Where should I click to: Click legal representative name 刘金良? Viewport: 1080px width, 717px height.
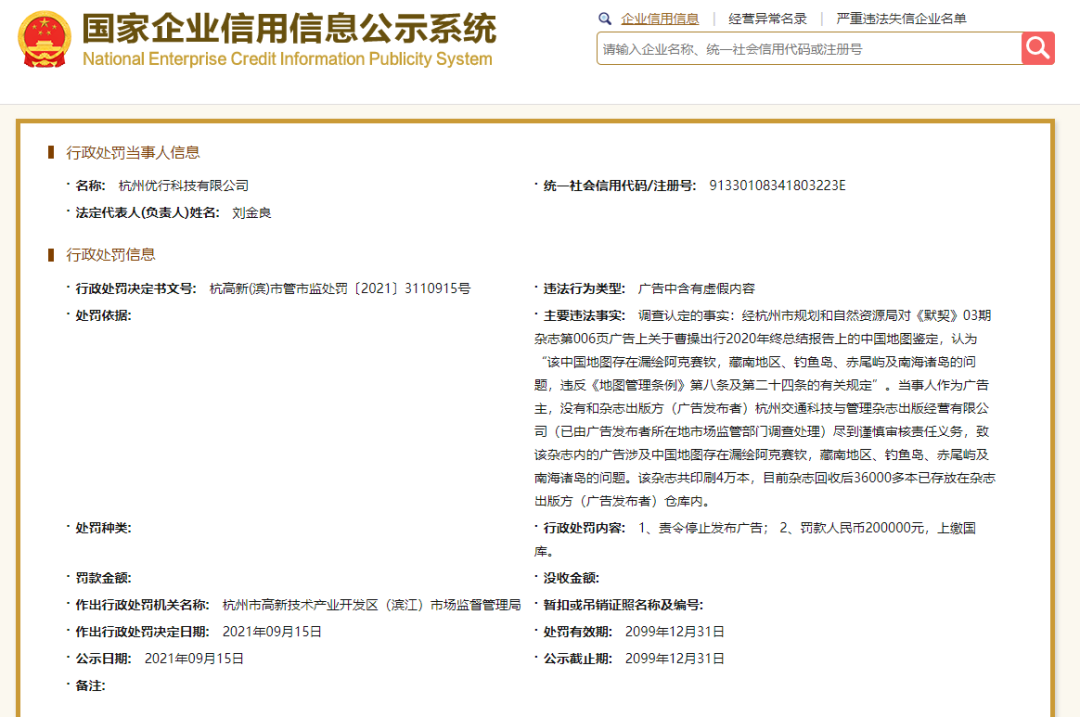[x=251, y=213]
